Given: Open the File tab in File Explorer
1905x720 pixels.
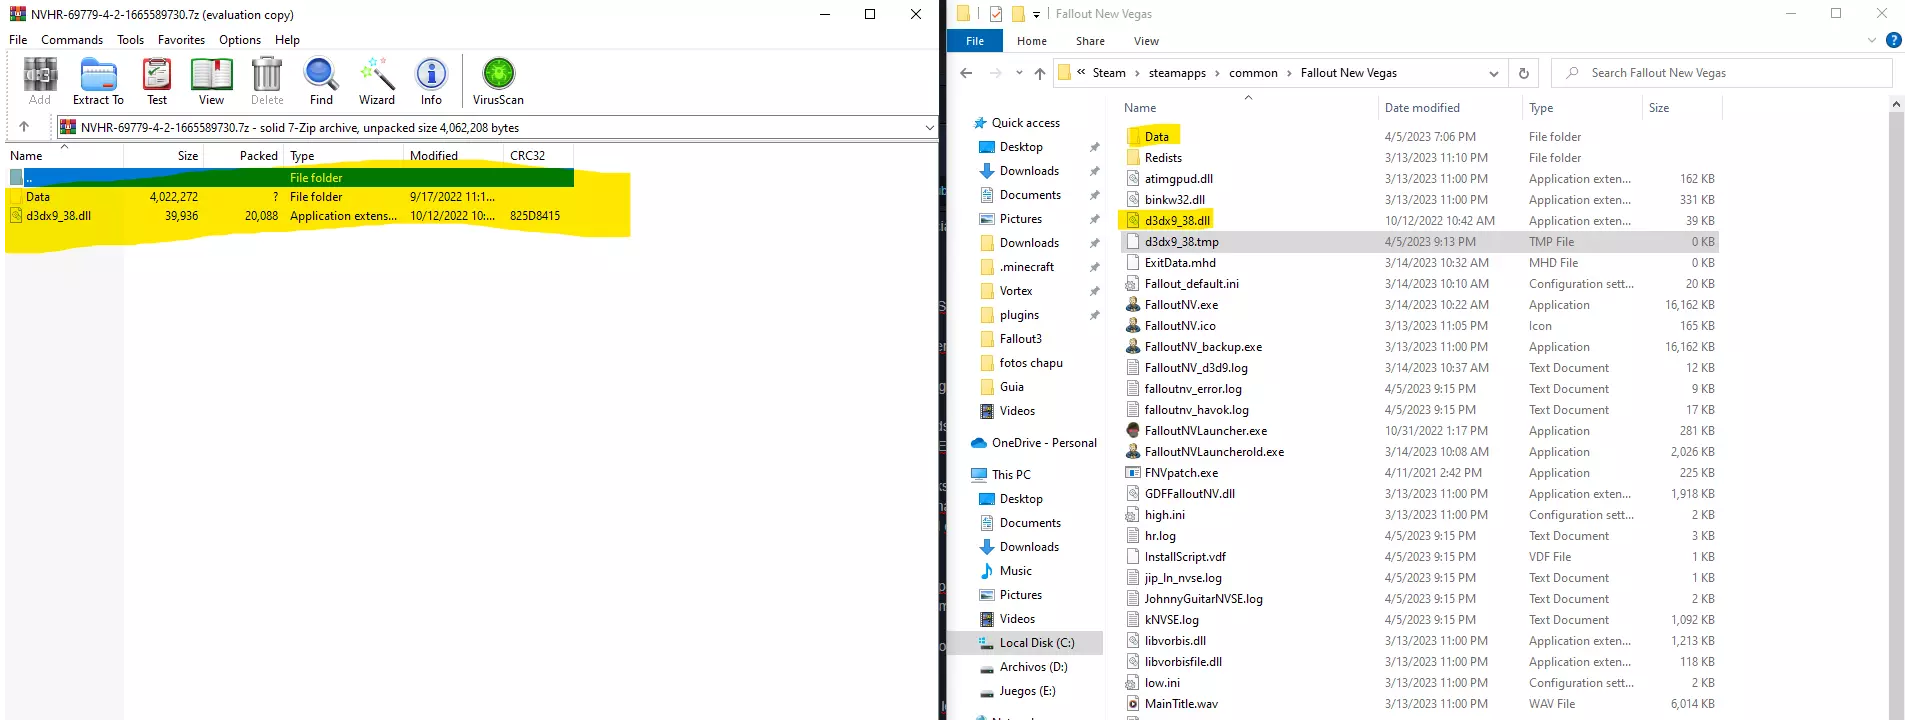Looking at the screenshot, I should [x=975, y=41].
